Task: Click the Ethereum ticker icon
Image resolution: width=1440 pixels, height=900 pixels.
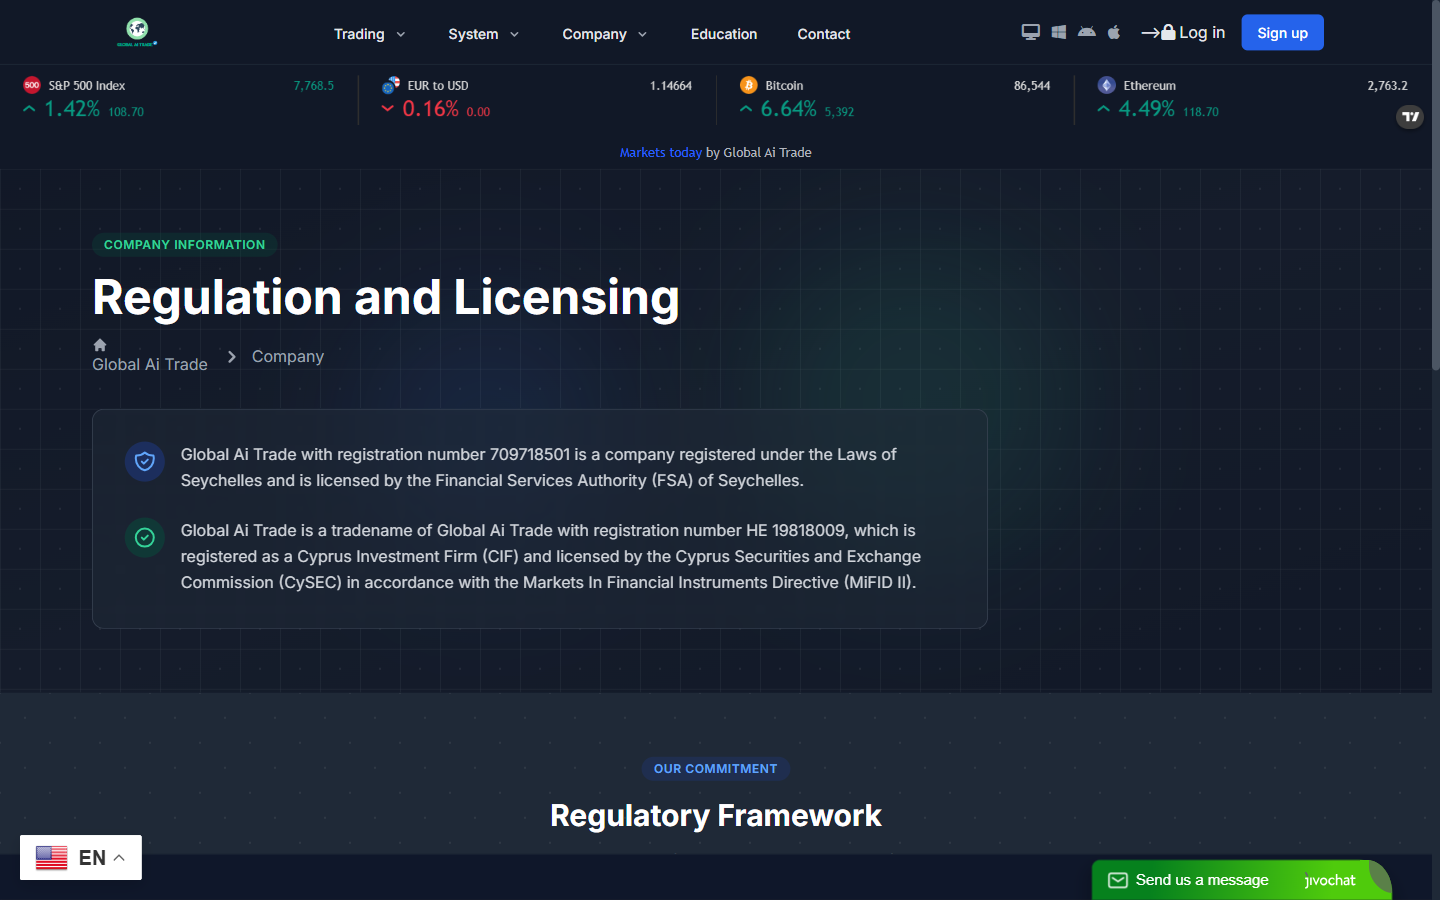Action: click(x=1106, y=85)
